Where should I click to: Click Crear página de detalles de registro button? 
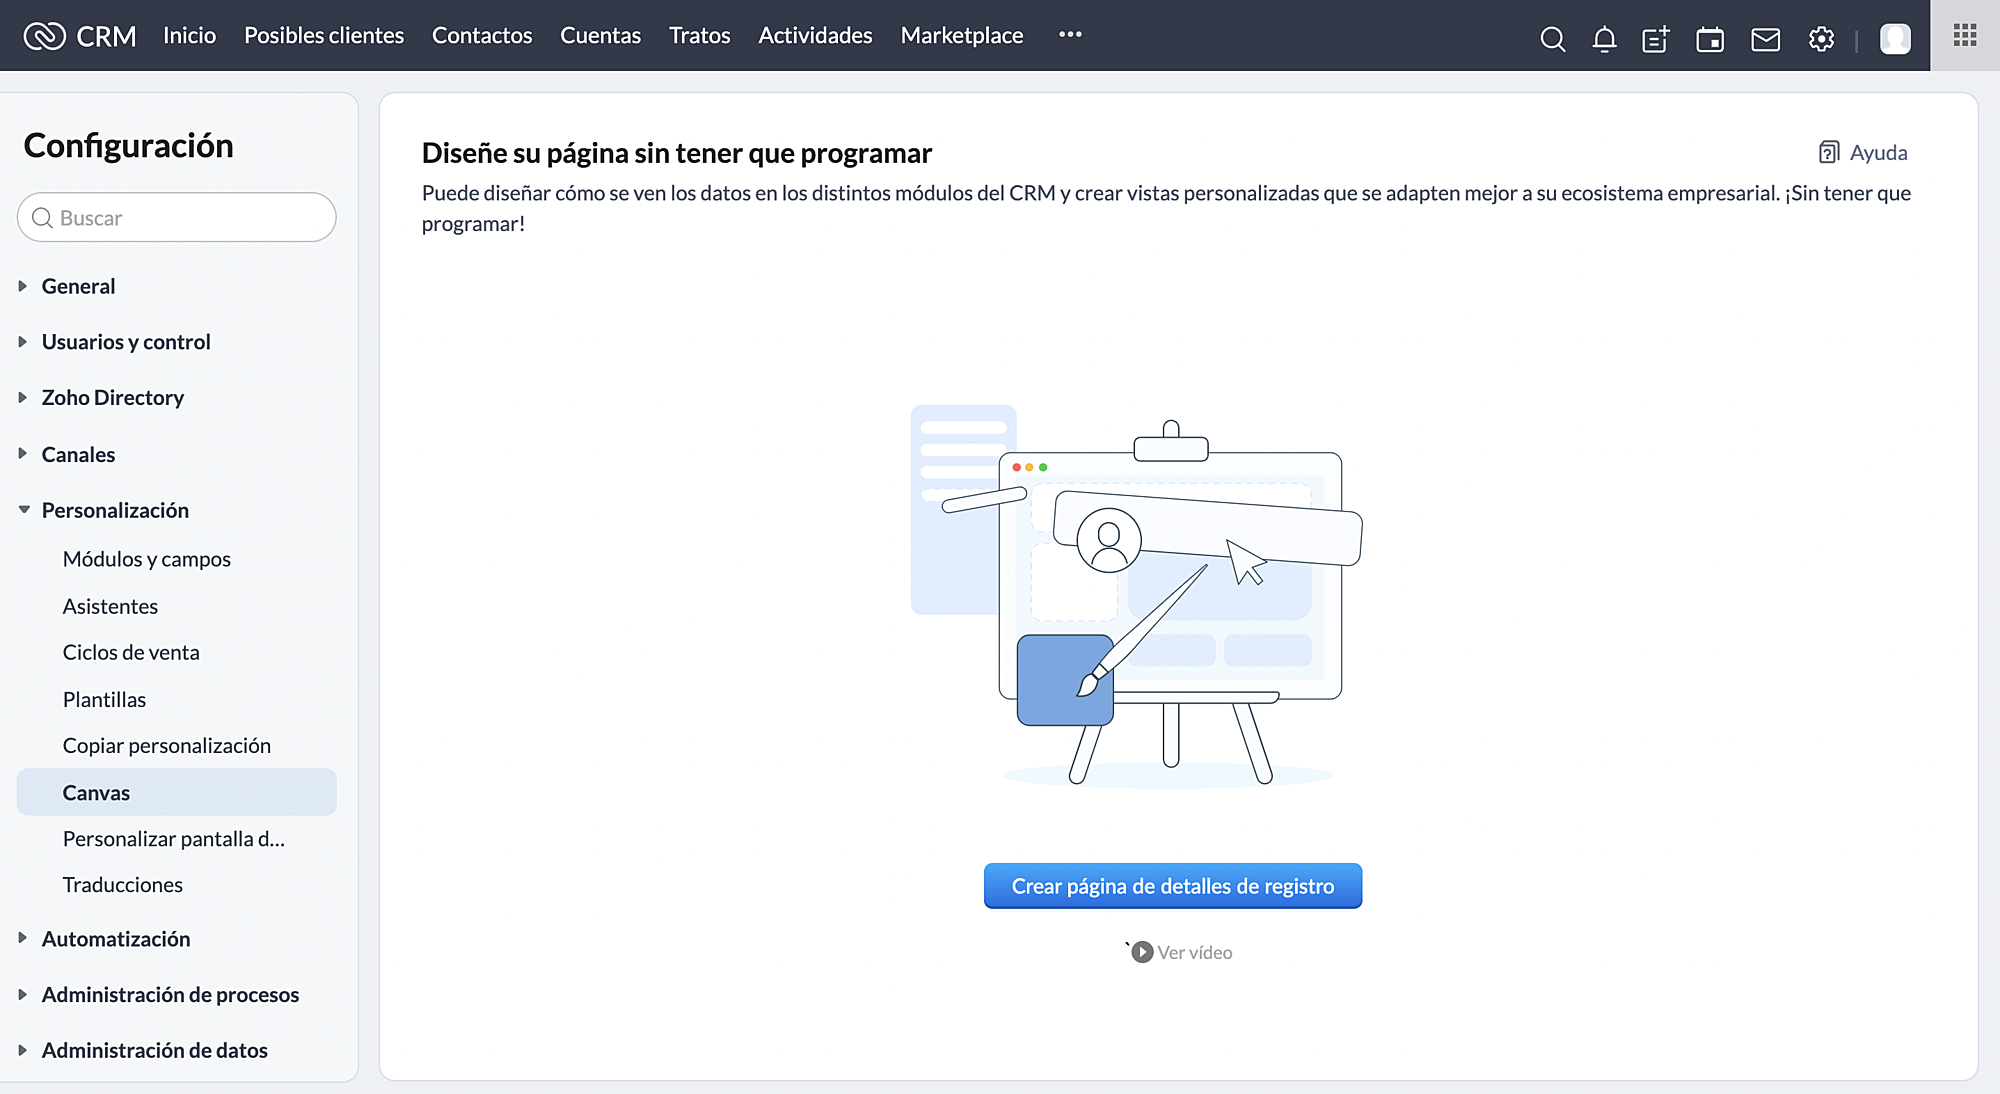1173,885
